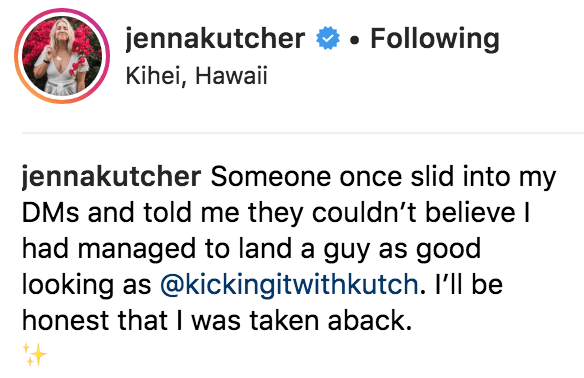This screenshot has height=378, width=584.
Task: Click the blue verified badge icon
Action: (x=328, y=38)
